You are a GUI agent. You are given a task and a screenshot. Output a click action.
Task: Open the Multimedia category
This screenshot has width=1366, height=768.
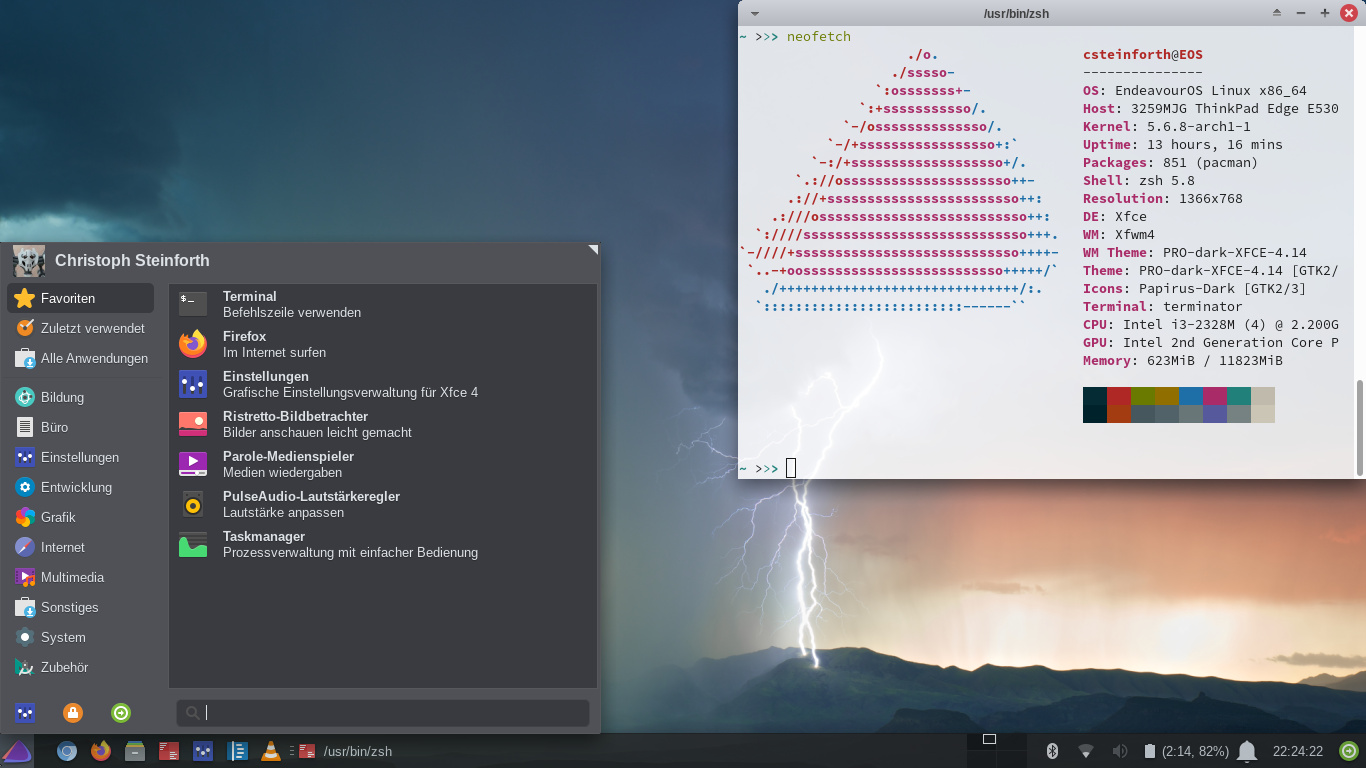(80, 577)
